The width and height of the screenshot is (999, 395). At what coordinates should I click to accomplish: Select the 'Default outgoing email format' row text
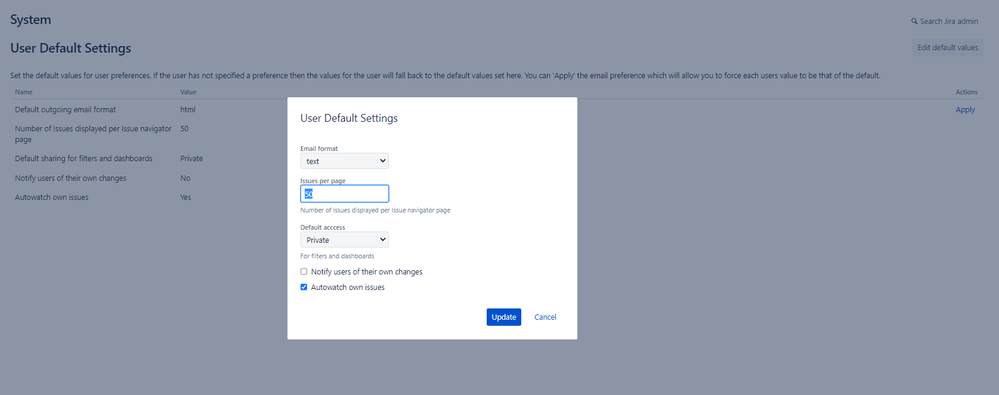coord(65,110)
